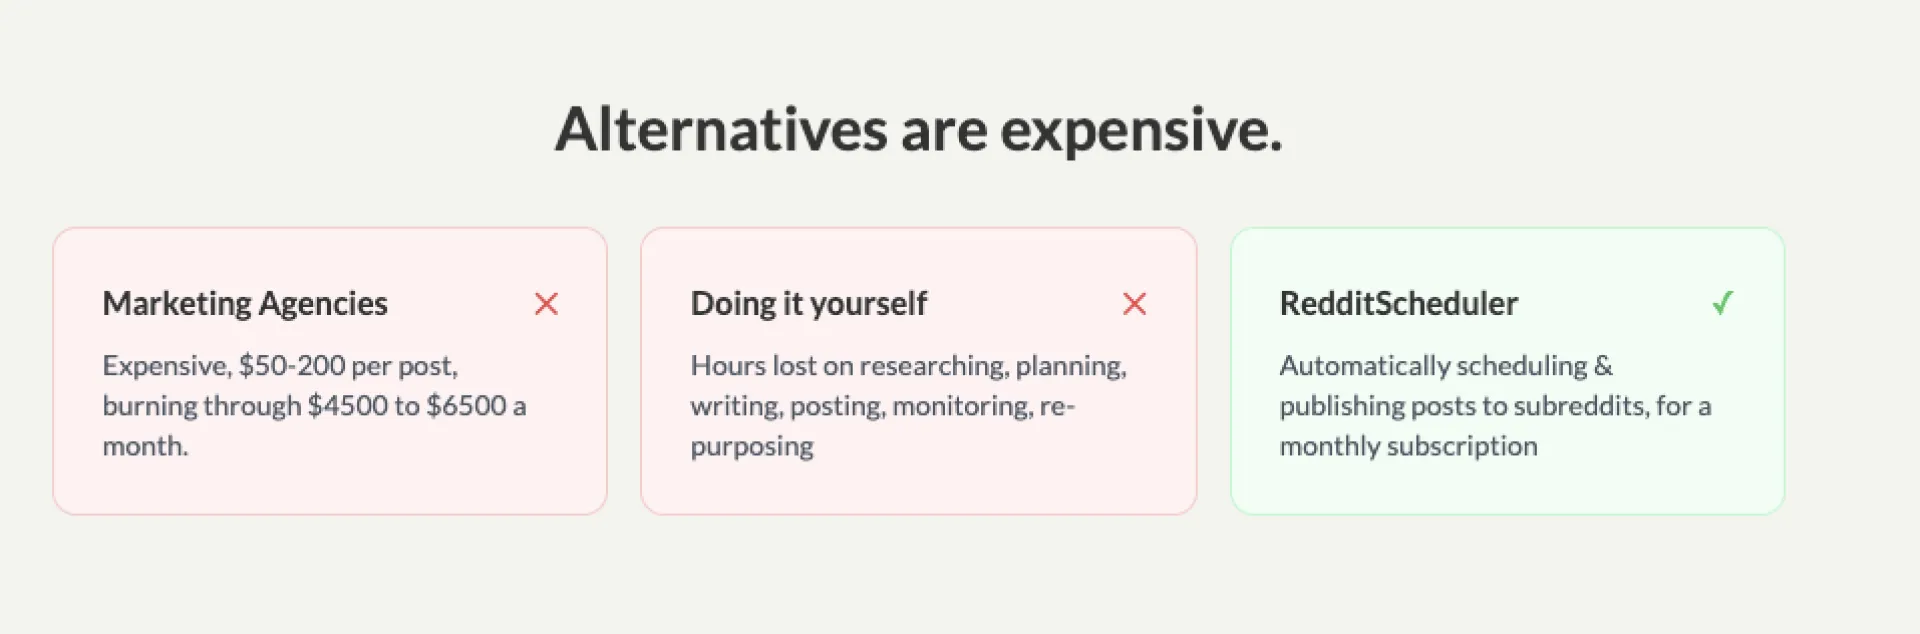Click the trailing "month." word in the agencies card
1920x634 pixels.
[145, 446]
